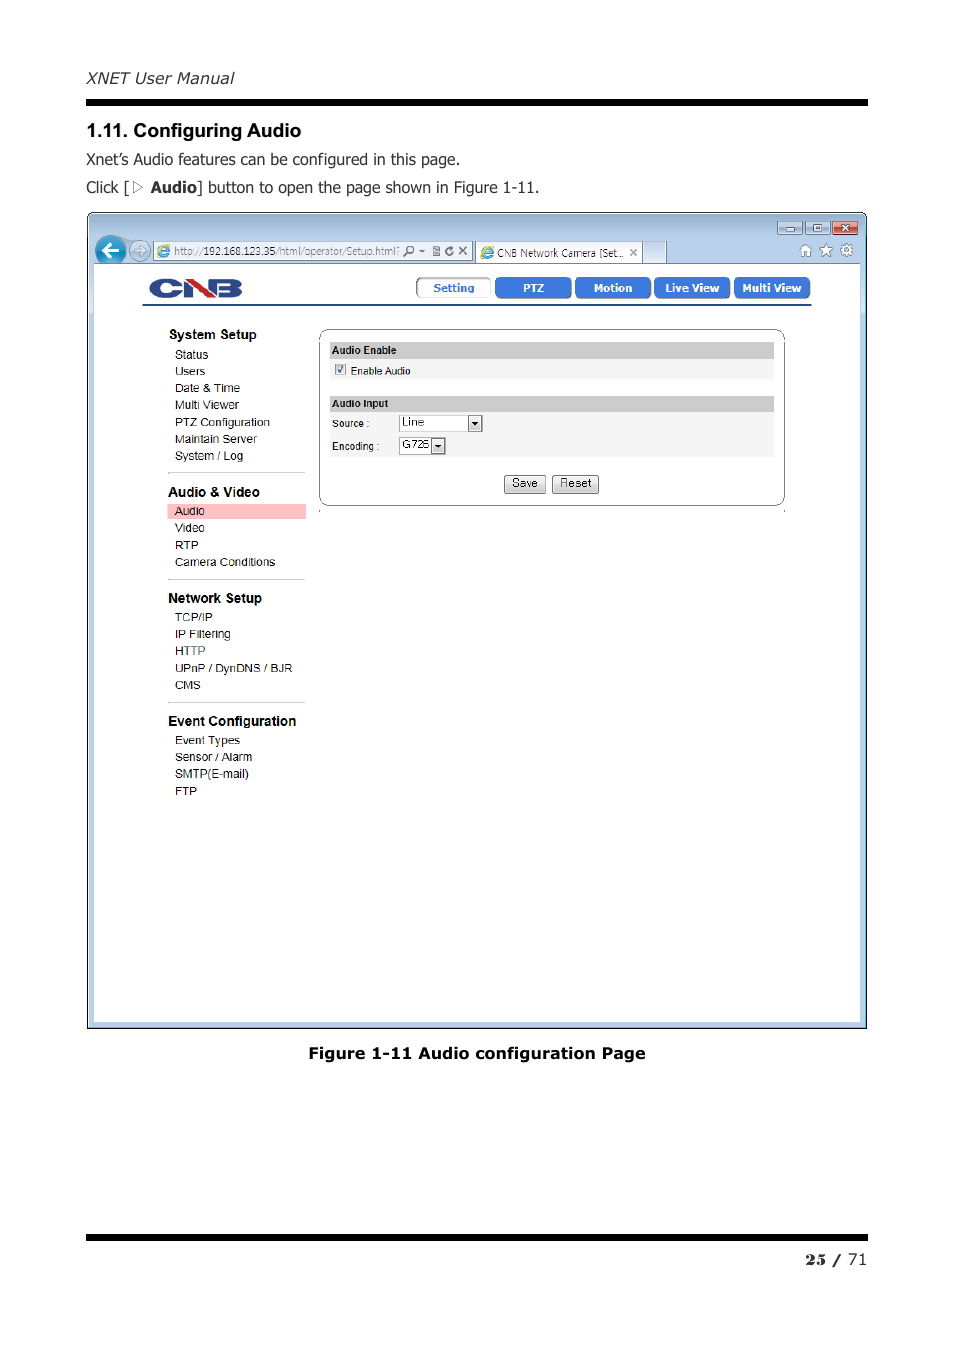Viewport: 954px width, 1350px height.
Task: Open the address bar search dropdown arrow
Action: pyautogui.click(x=422, y=251)
